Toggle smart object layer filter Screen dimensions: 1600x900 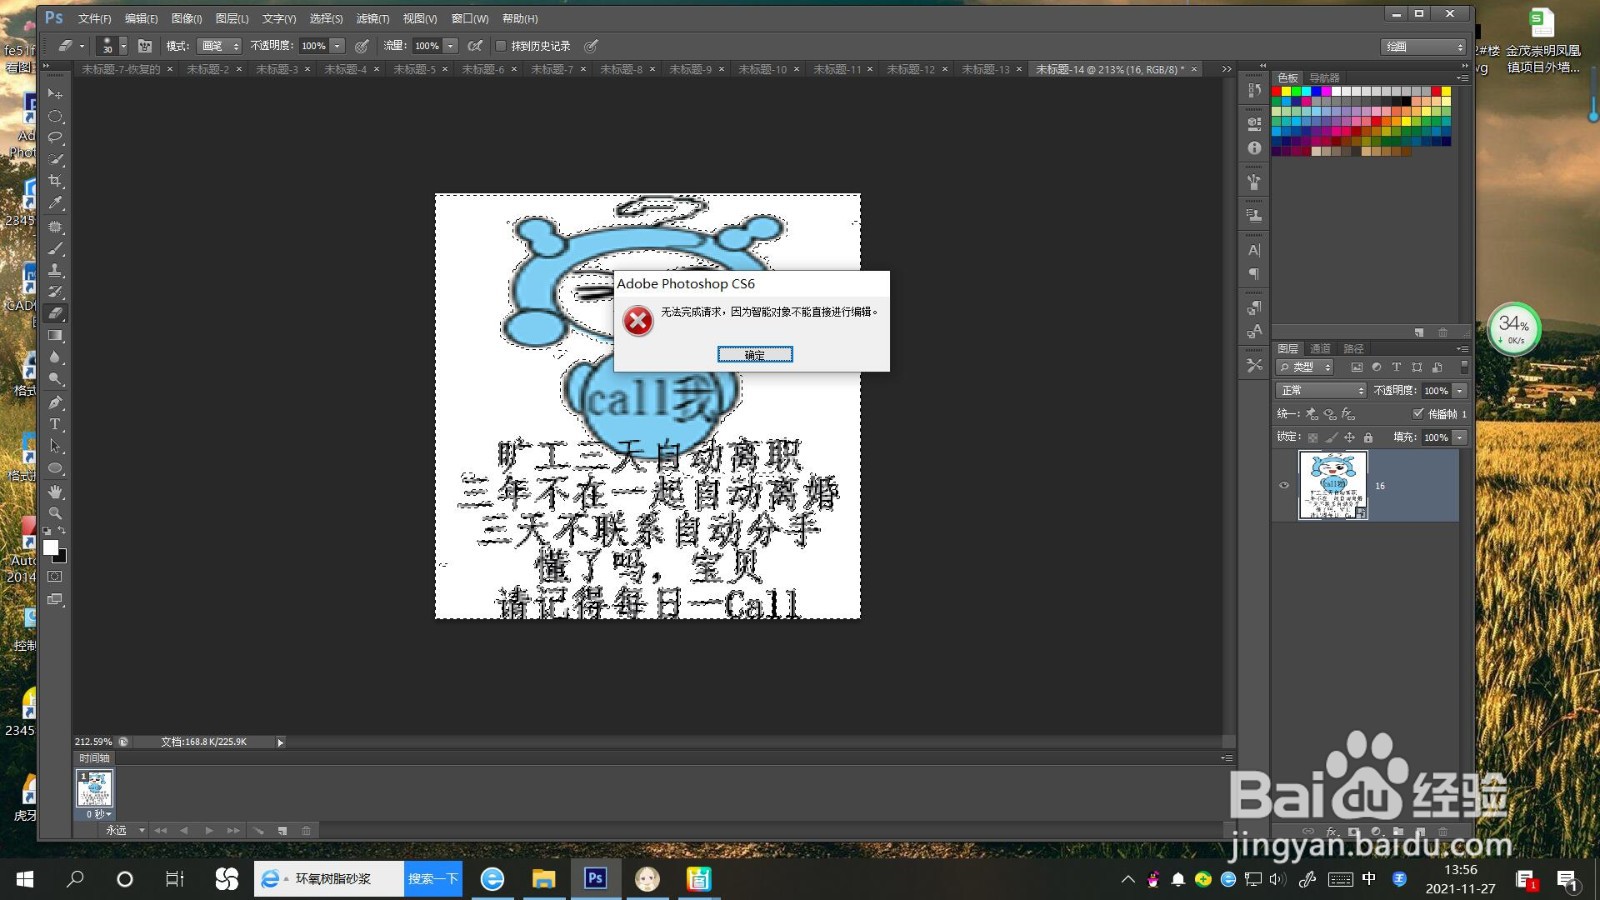1437,367
